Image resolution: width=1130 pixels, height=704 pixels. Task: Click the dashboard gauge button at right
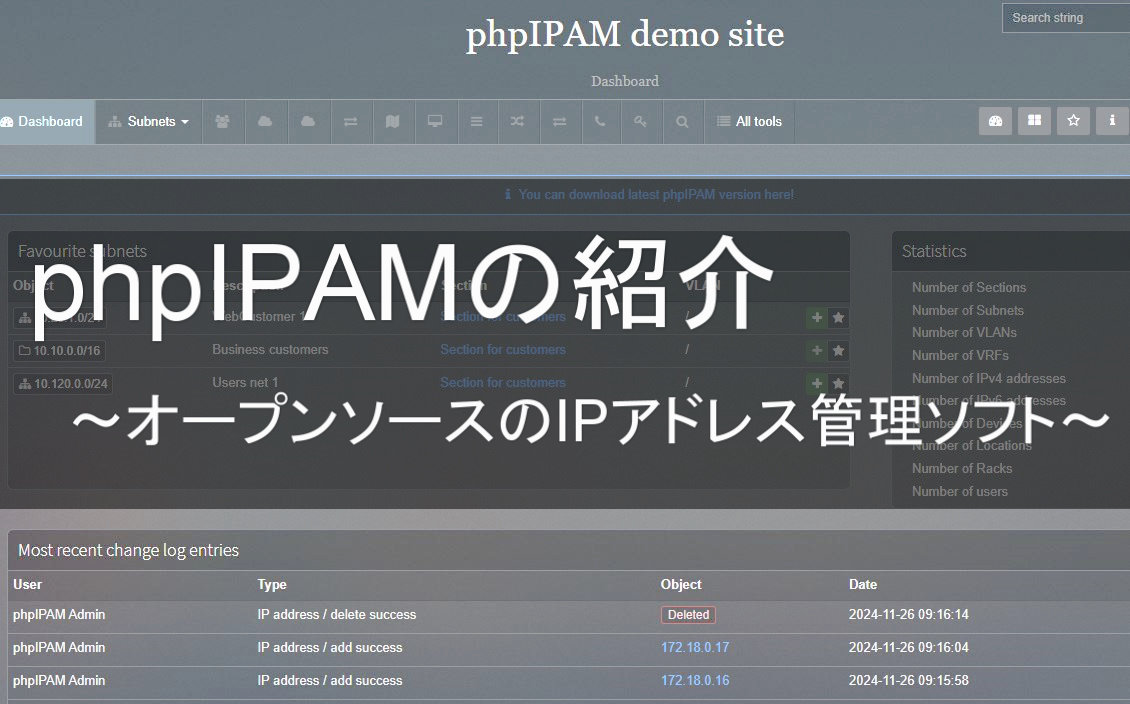pyautogui.click(x=995, y=121)
